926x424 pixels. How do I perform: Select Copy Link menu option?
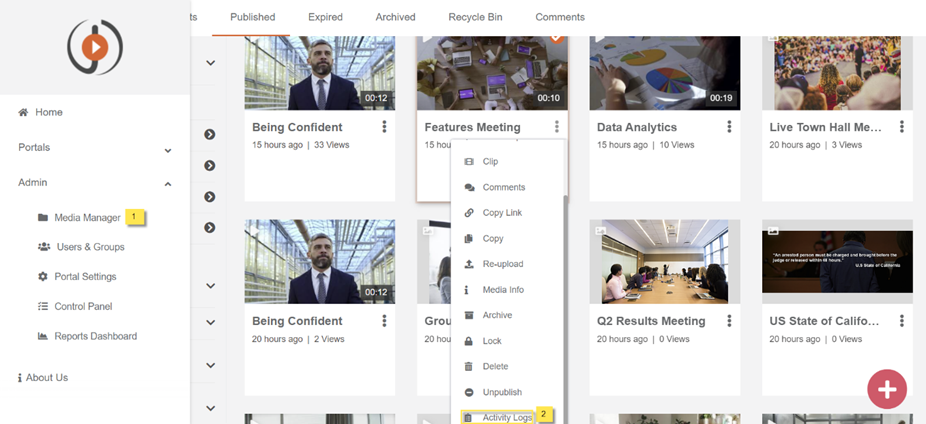[502, 213]
